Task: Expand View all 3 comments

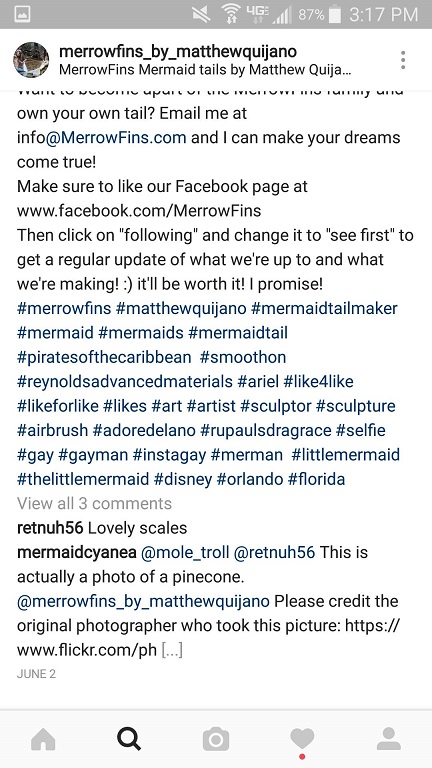Action: pyautogui.click(x=95, y=504)
